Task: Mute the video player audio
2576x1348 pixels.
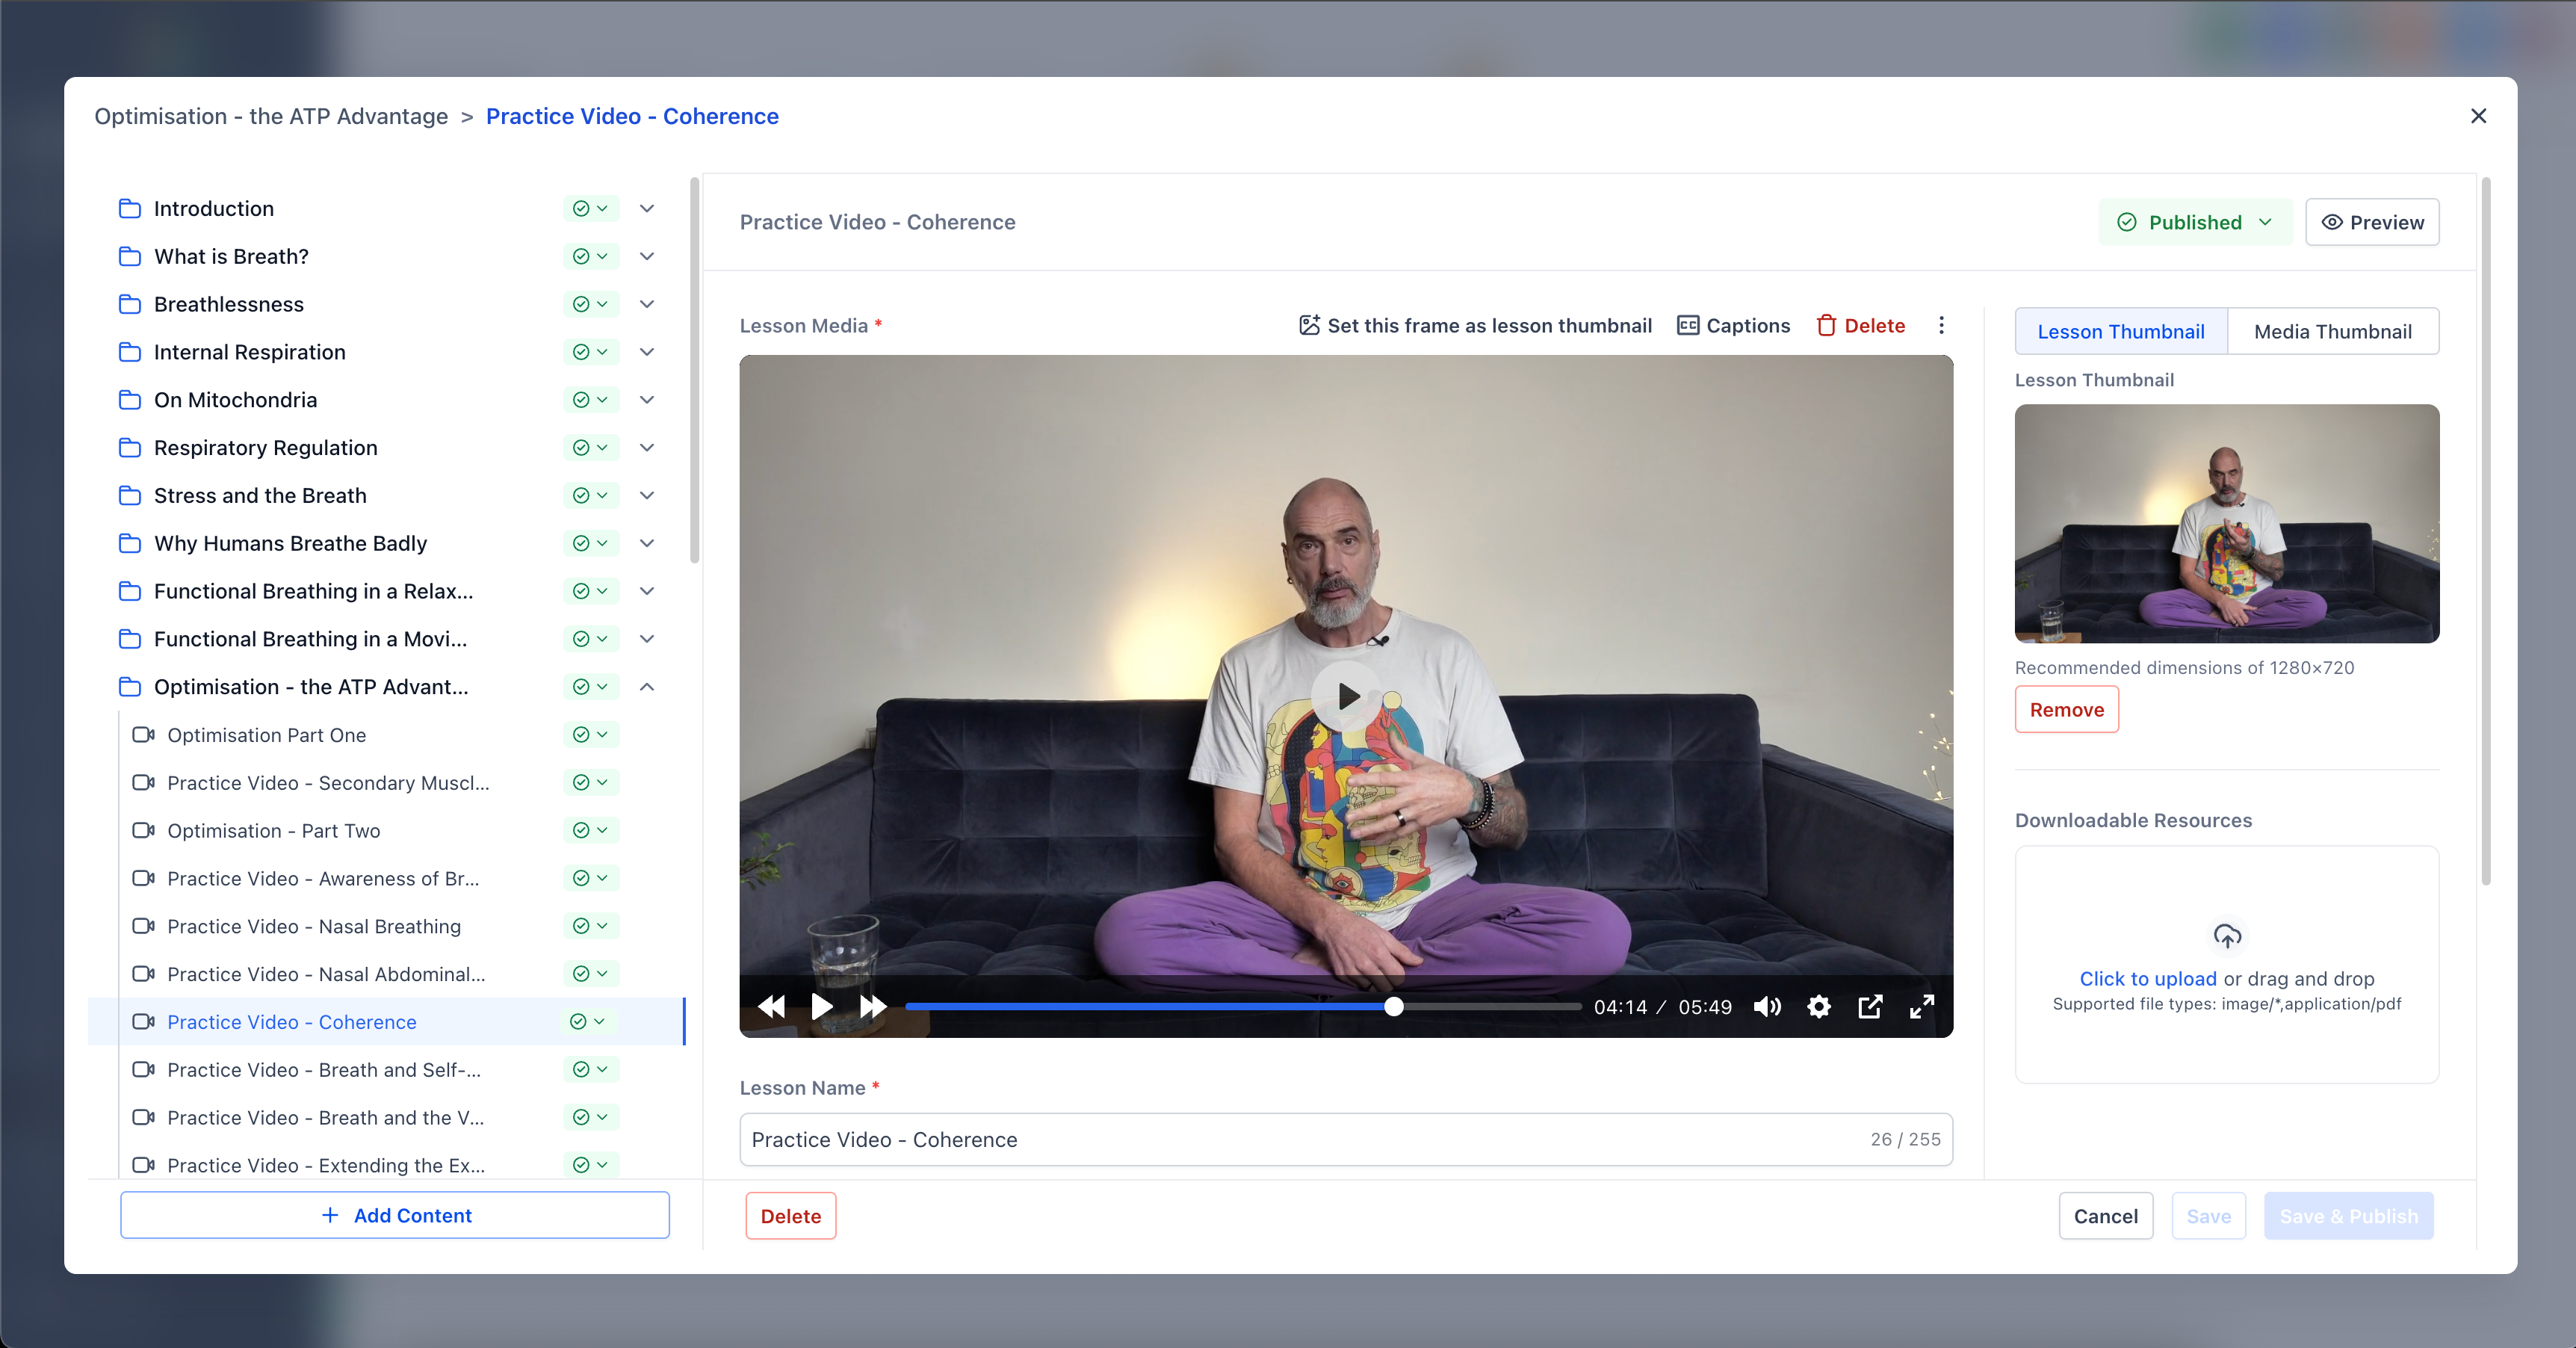Action: (1767, 1007)
